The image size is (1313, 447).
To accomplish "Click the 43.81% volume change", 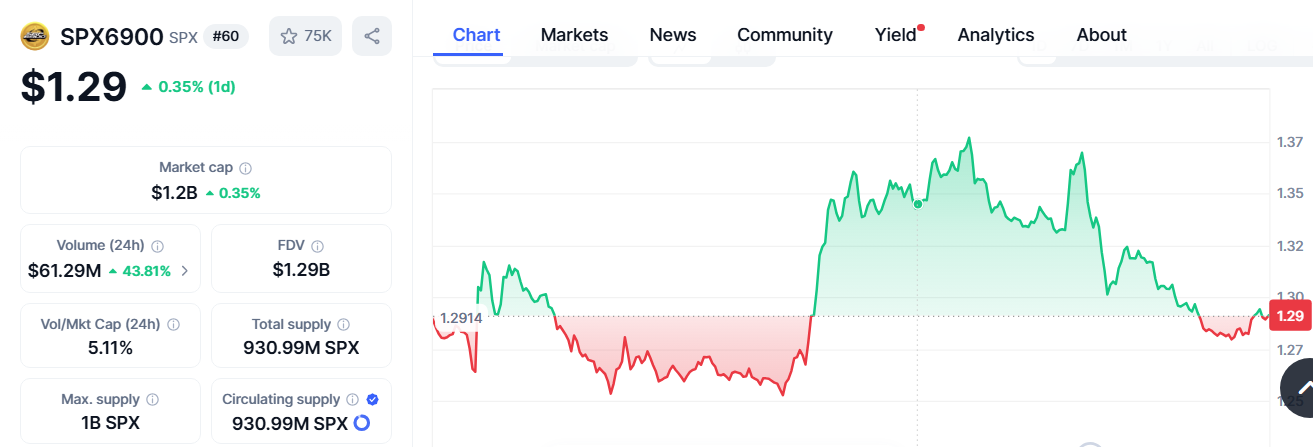I will click(139, 271).
